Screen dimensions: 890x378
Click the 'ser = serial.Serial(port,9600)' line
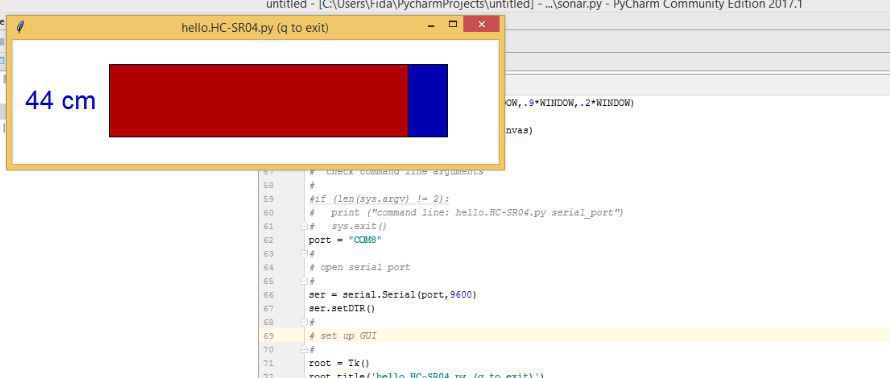pos(393,295)
